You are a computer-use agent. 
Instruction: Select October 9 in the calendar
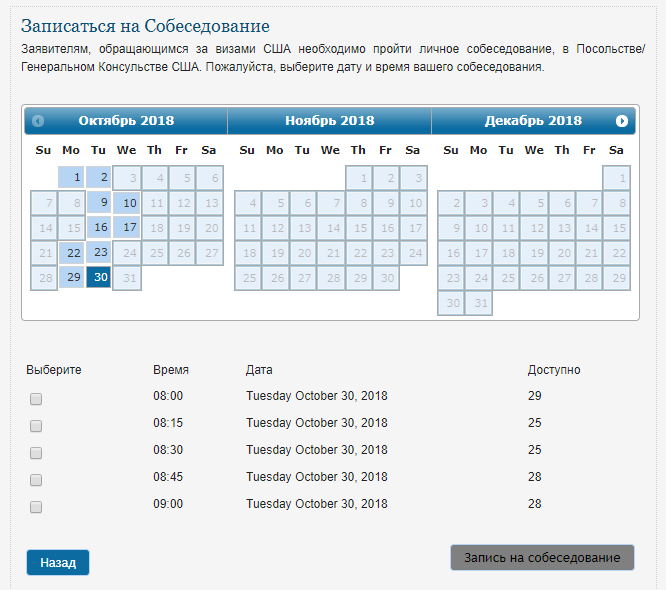click(99, 203)
